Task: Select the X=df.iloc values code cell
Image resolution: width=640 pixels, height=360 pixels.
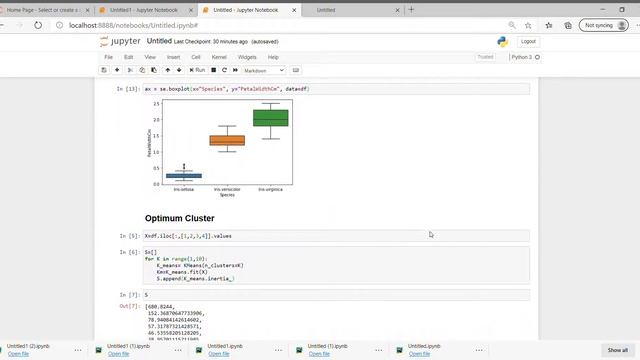Action: coord(336,236)
